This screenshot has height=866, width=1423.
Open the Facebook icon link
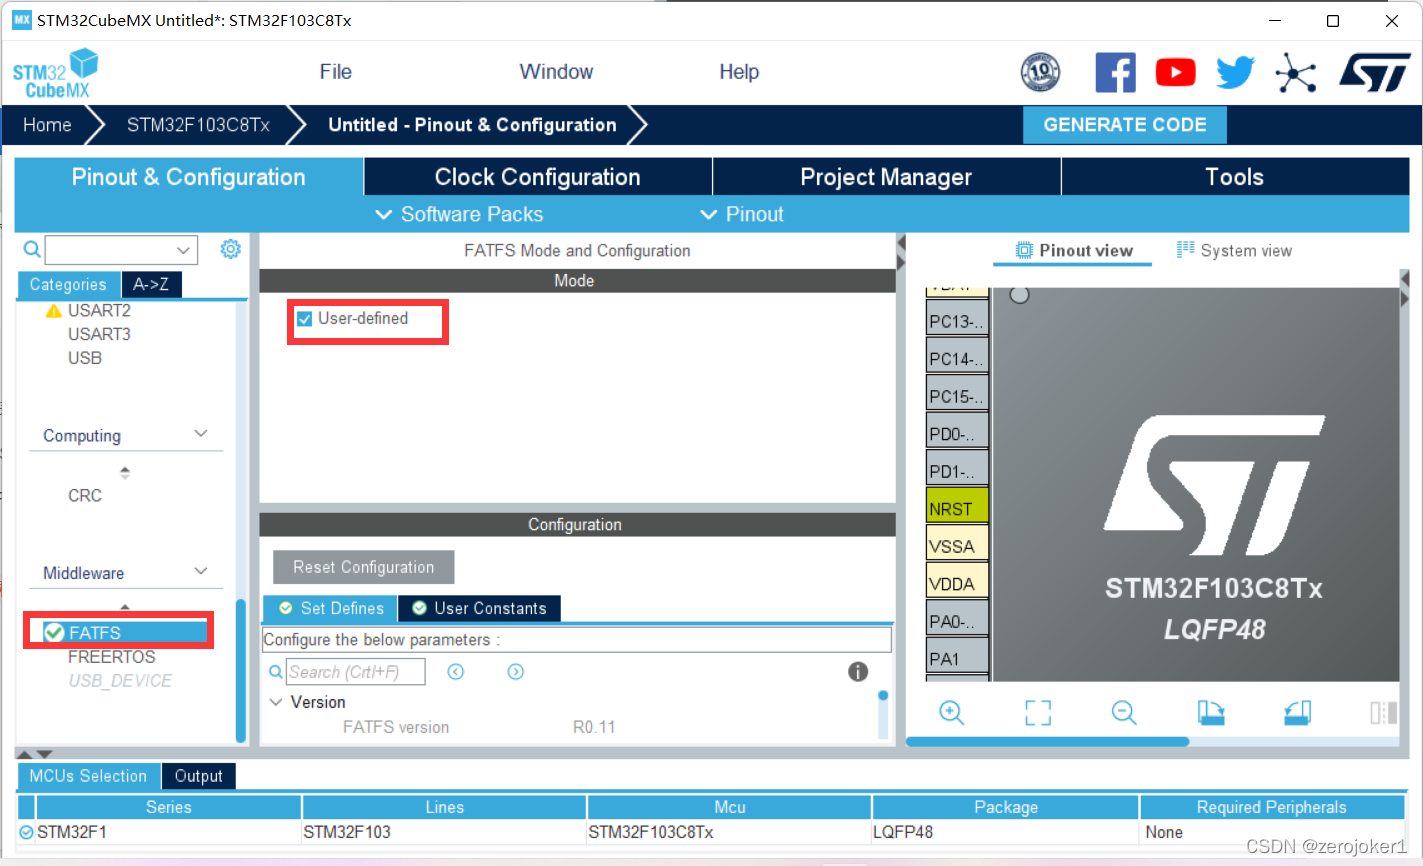pos(1115,72)
